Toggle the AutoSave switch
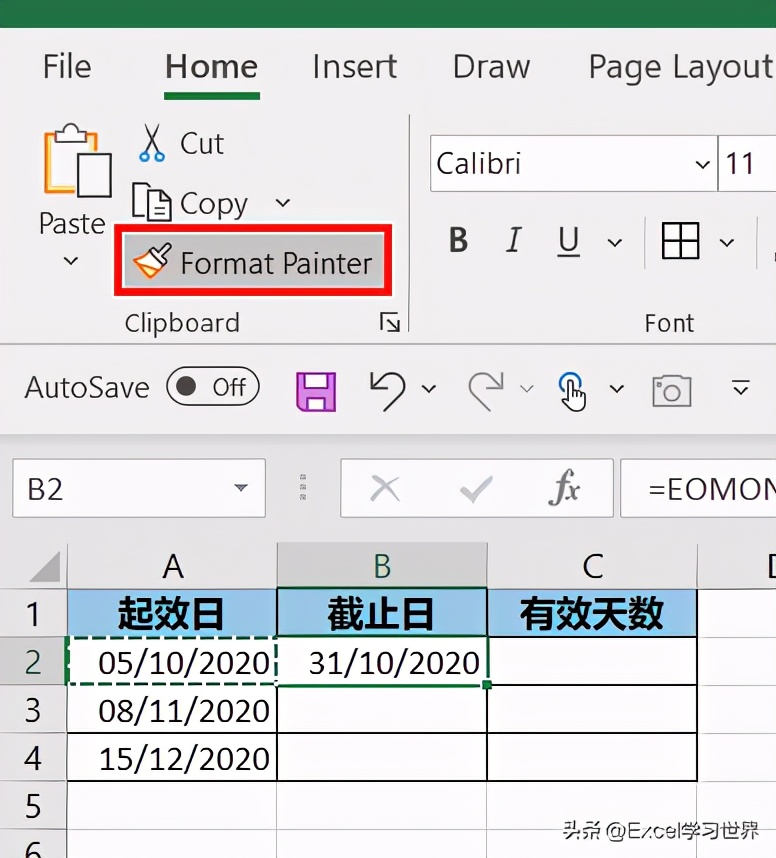The width and height of the screenshot is (776, 858). 212,388
